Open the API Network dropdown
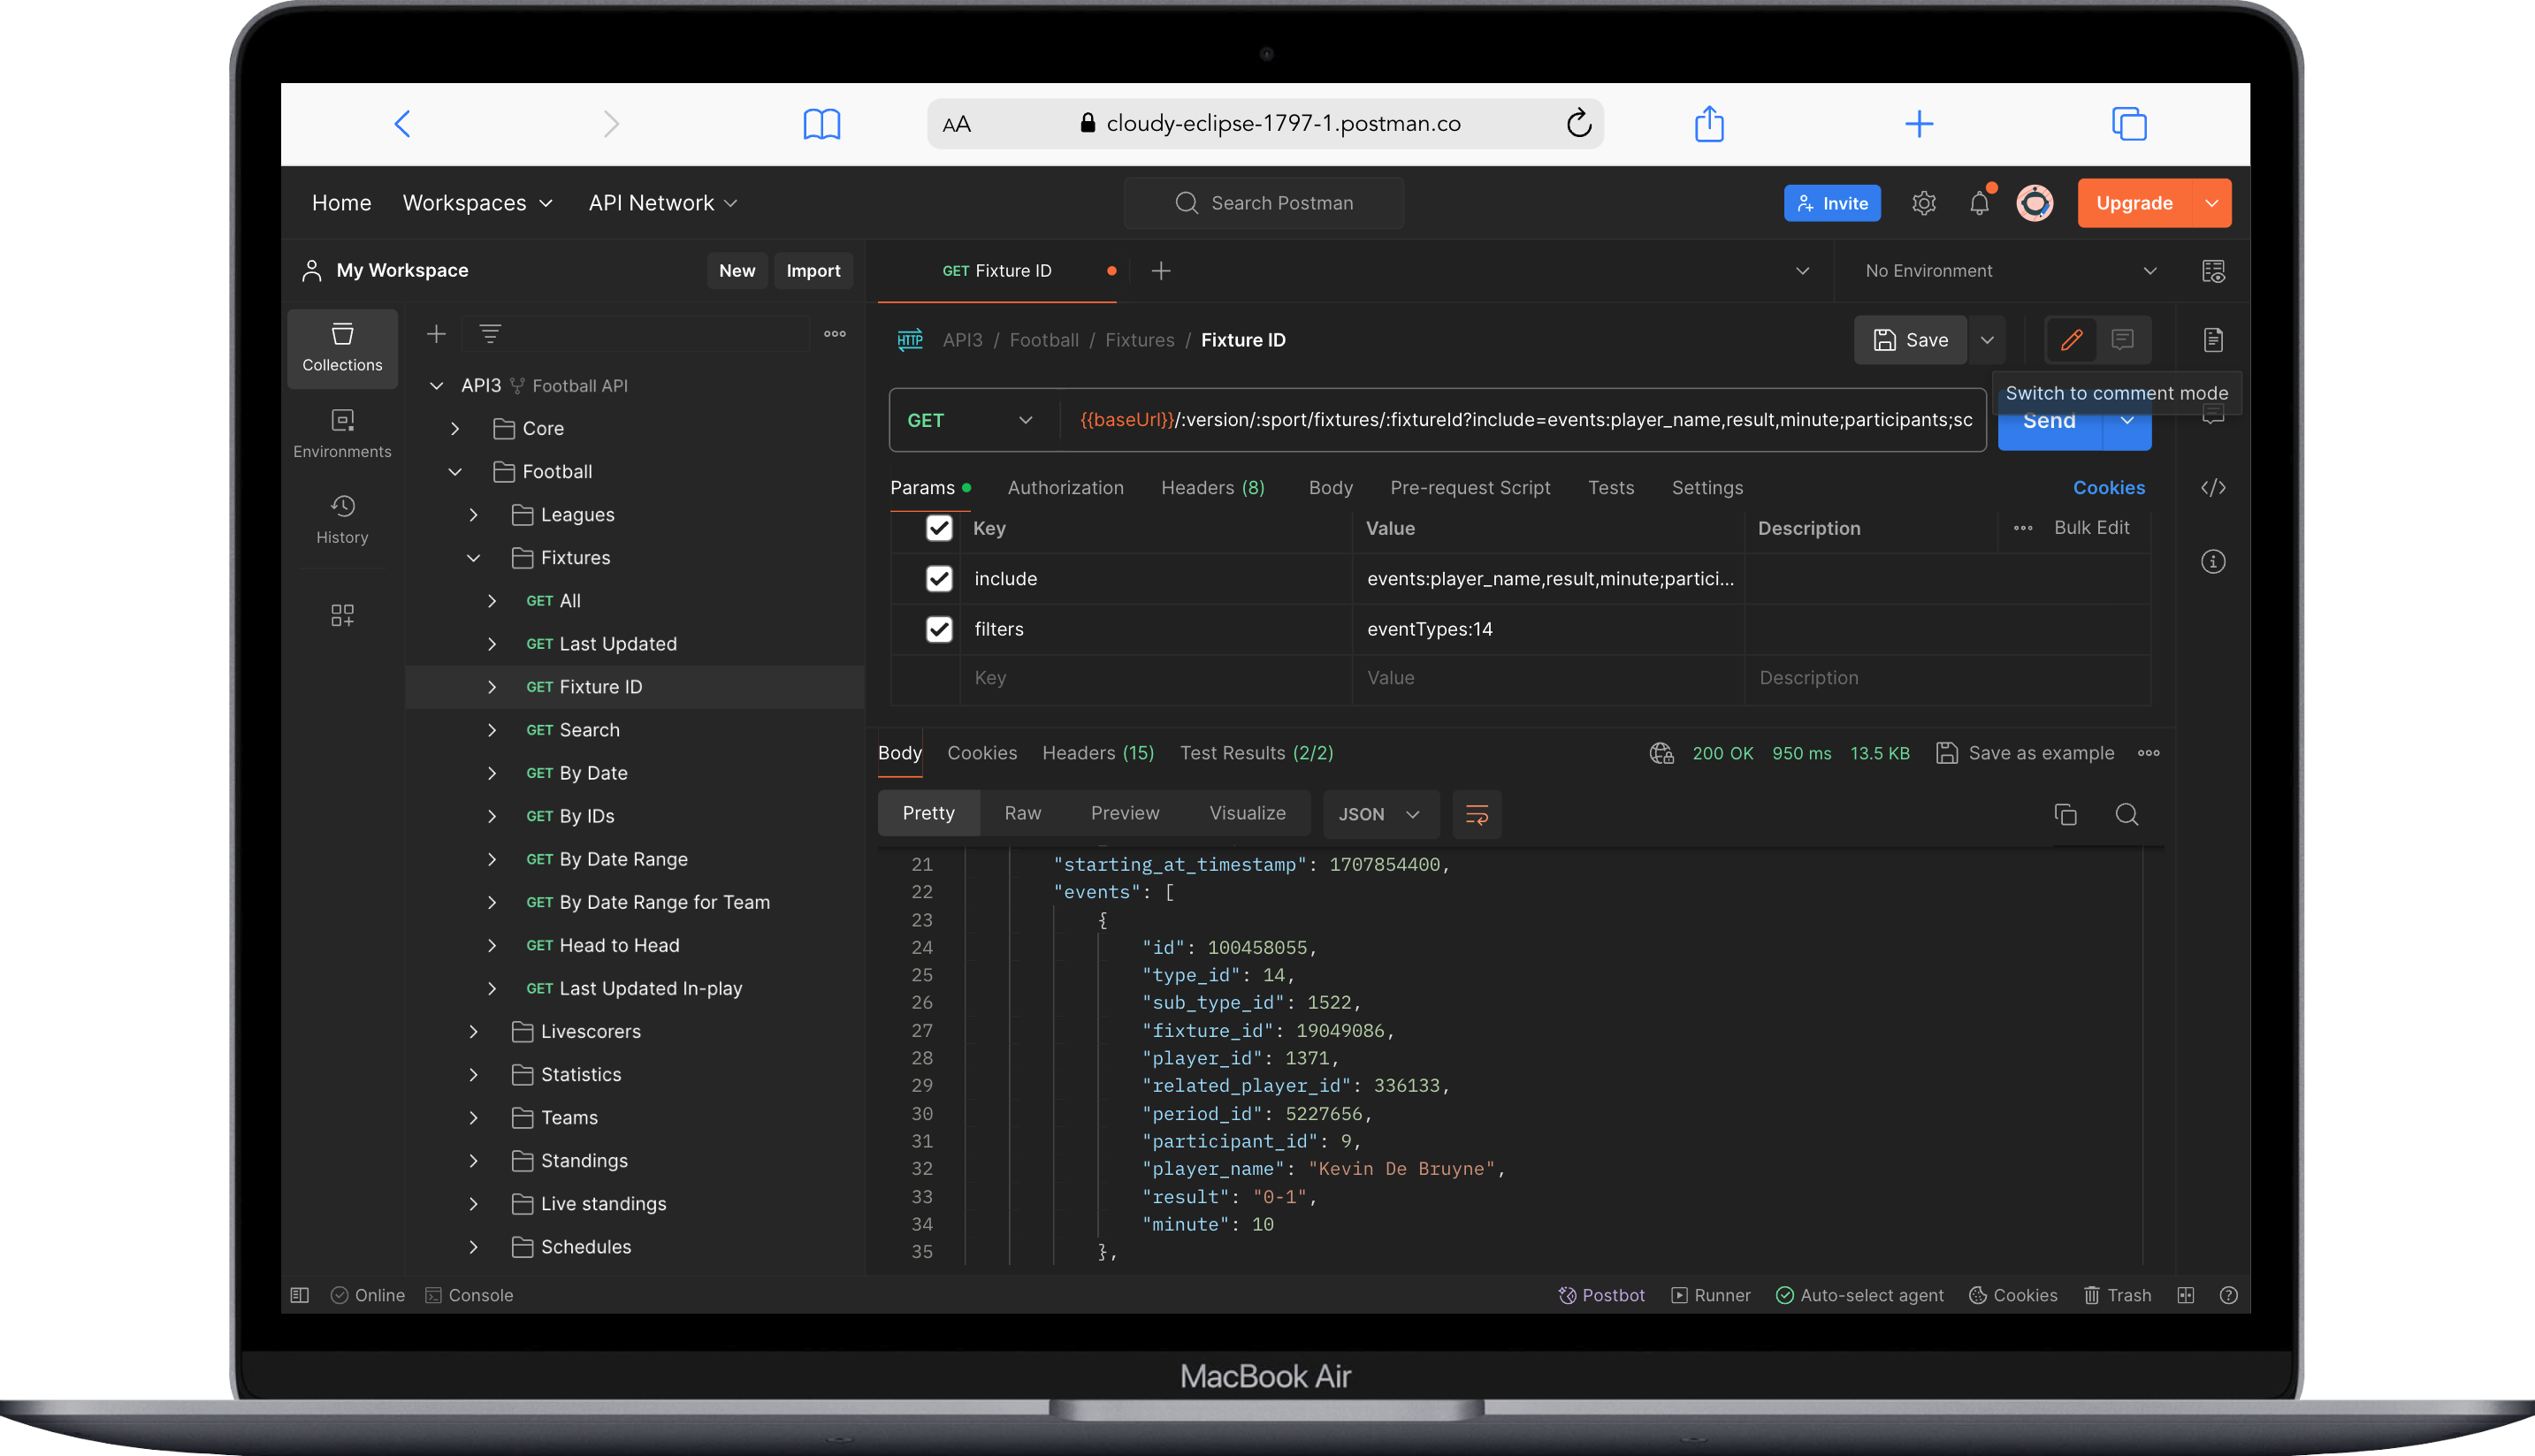This screenshot has height=1456, width=2535. (x=662, y=203)
